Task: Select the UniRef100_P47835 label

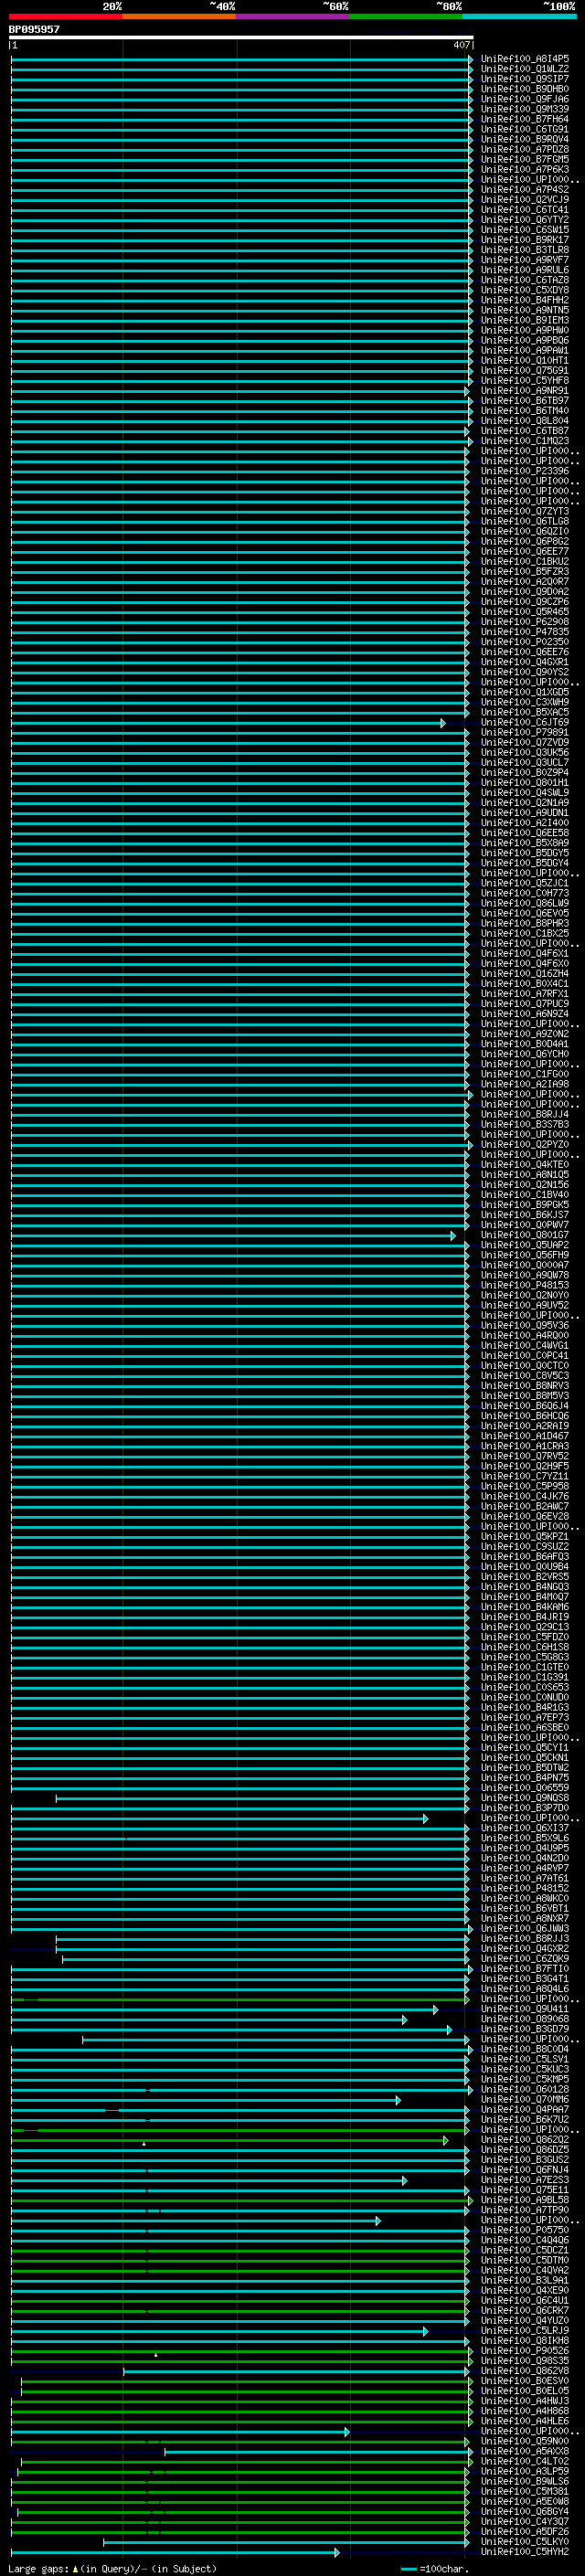Action: pyautogui.click(x=525, y=632)
